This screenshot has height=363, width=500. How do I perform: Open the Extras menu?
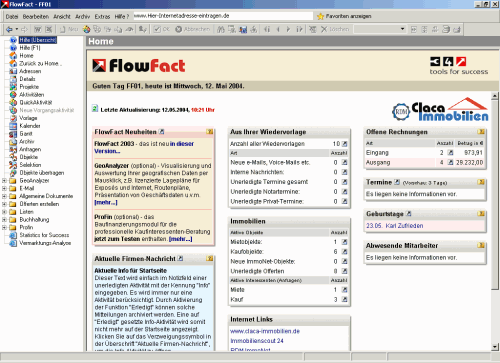(102, 16)
